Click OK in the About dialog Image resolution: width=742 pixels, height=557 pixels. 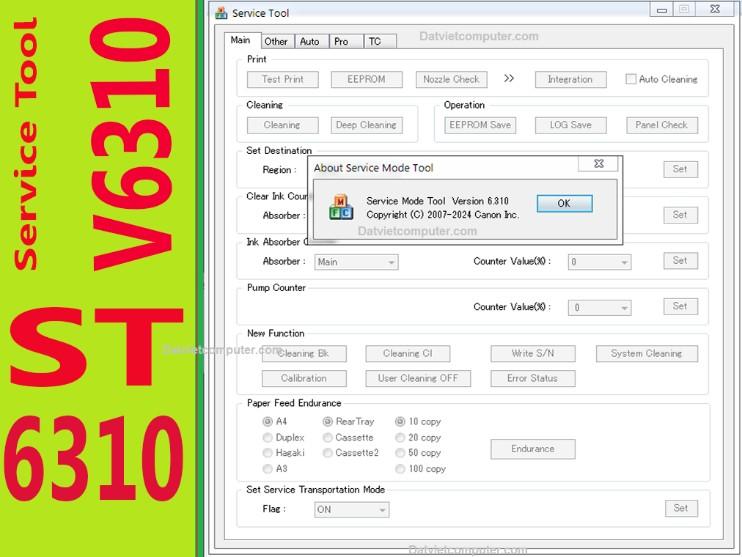(x=564, y=203)
